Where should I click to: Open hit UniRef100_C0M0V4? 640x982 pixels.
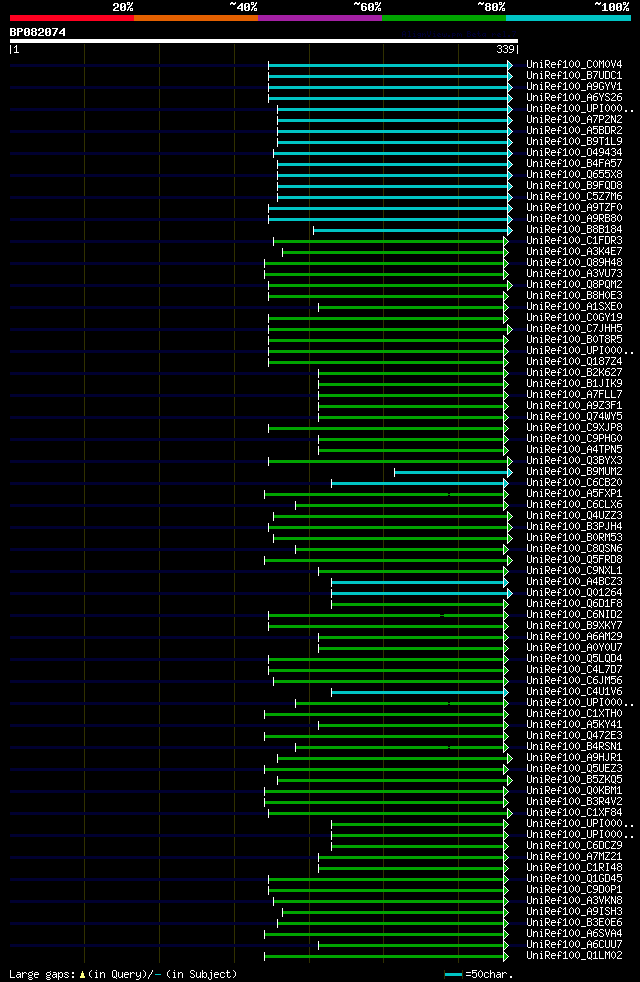coord(574,65)
